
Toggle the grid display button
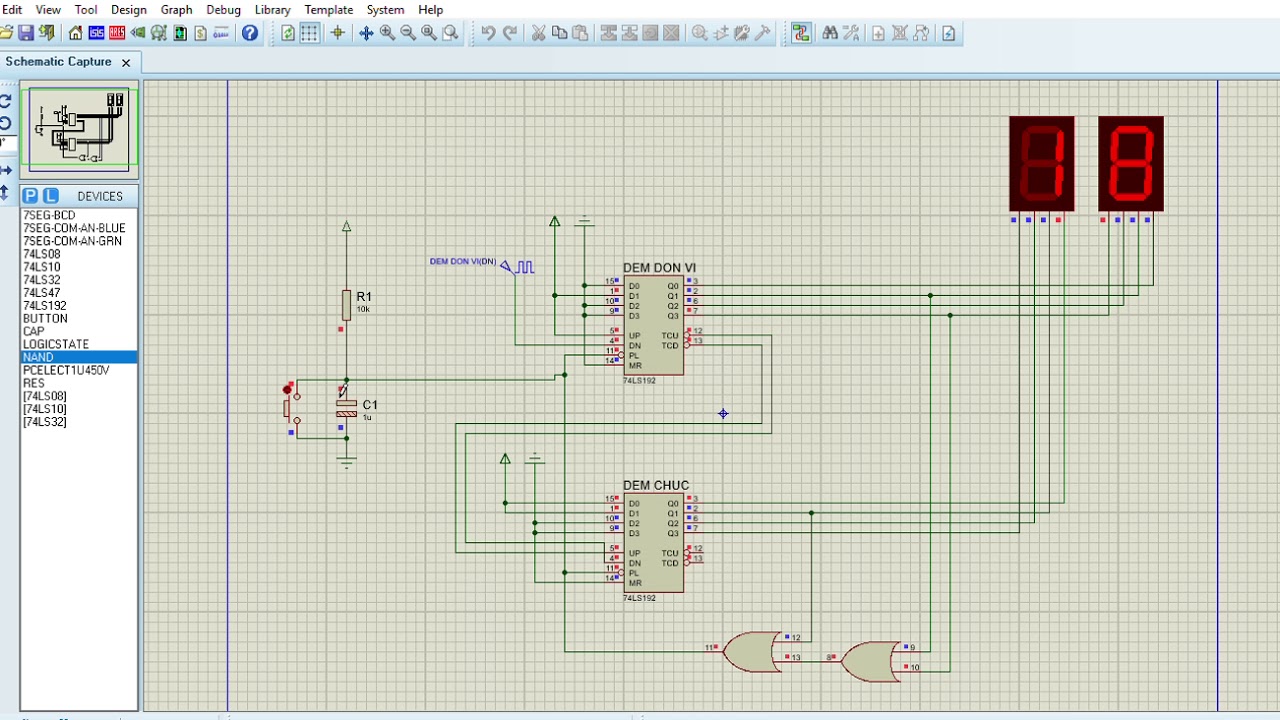(x=310, y=33)
